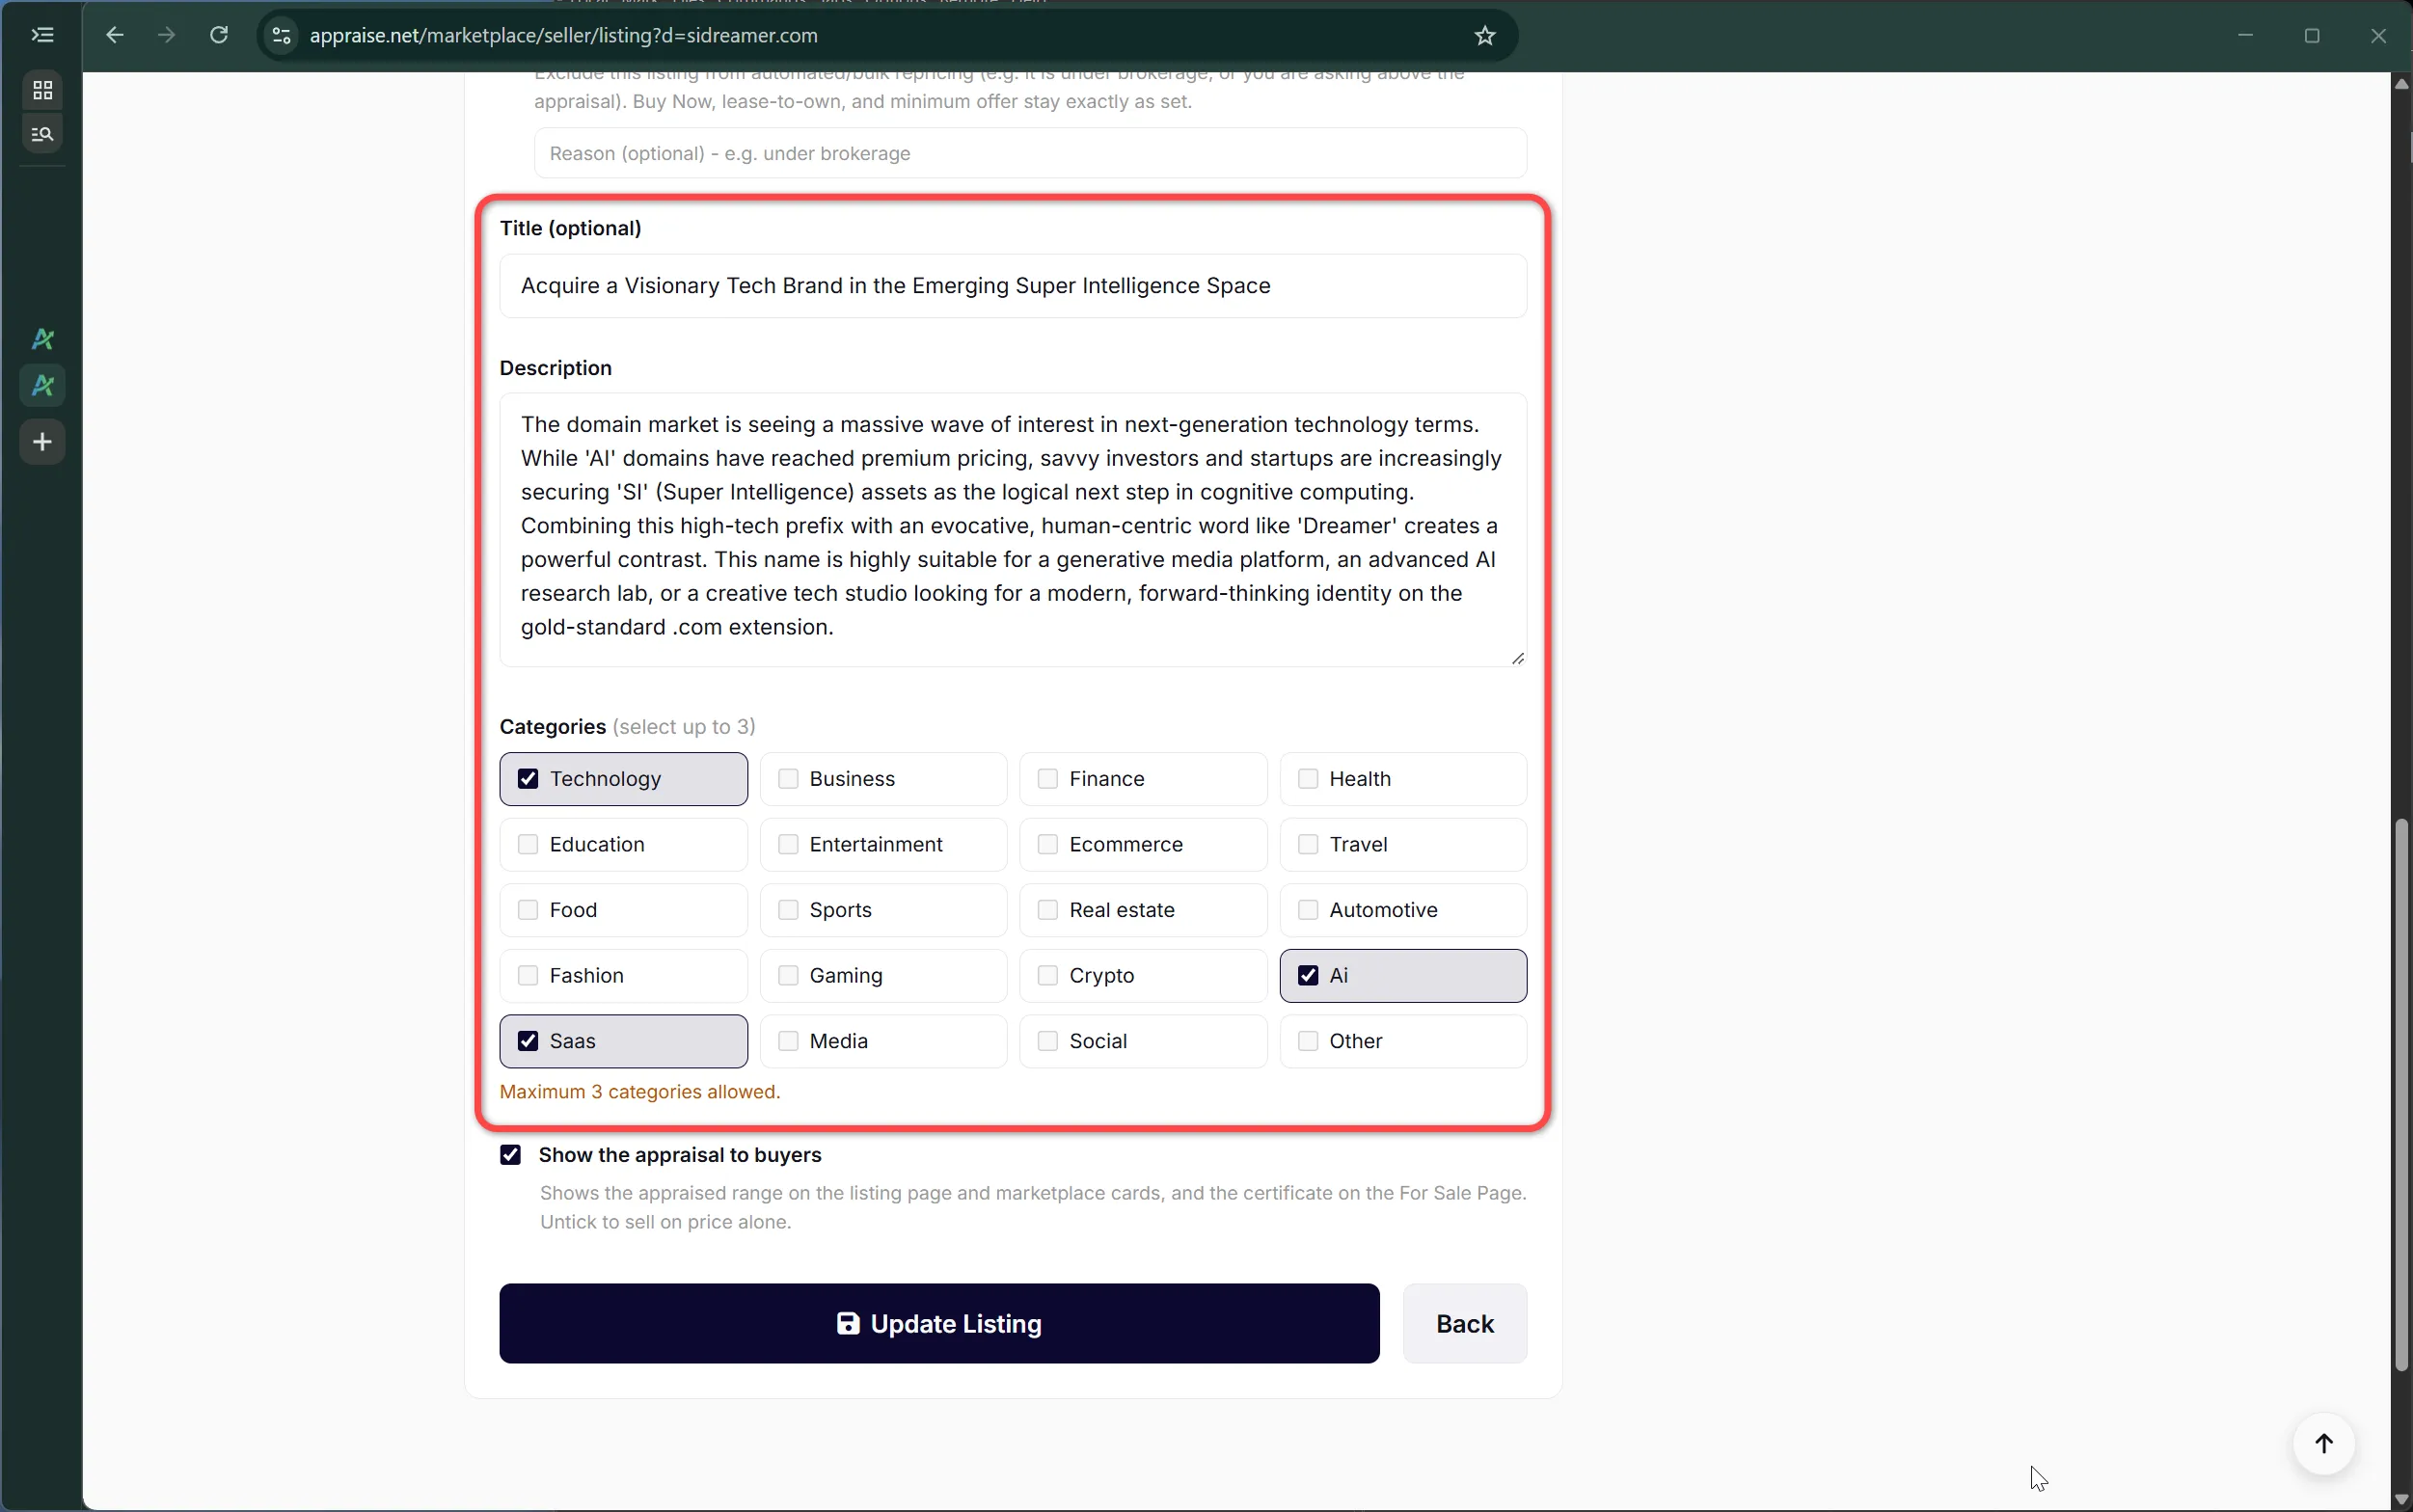Click the page vertical scrollbar thumb
The height and width of the screenshot is (1512, 2413).
click(x=2401, y=1095)
